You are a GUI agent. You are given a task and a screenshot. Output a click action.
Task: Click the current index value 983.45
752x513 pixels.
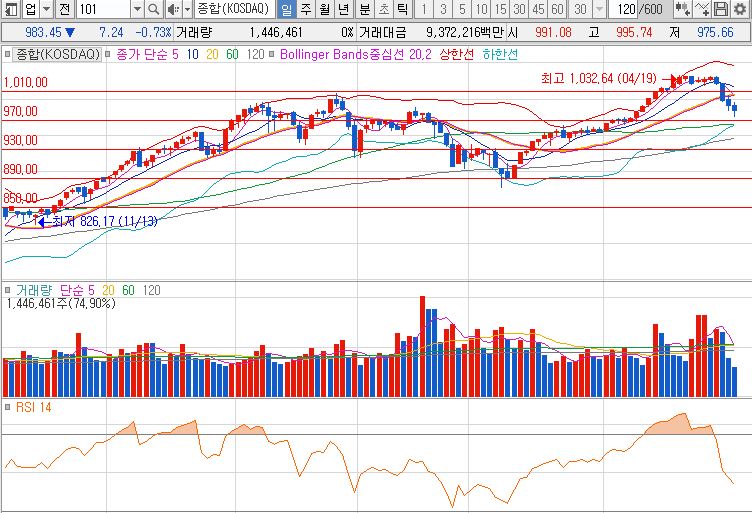point(43,32)
